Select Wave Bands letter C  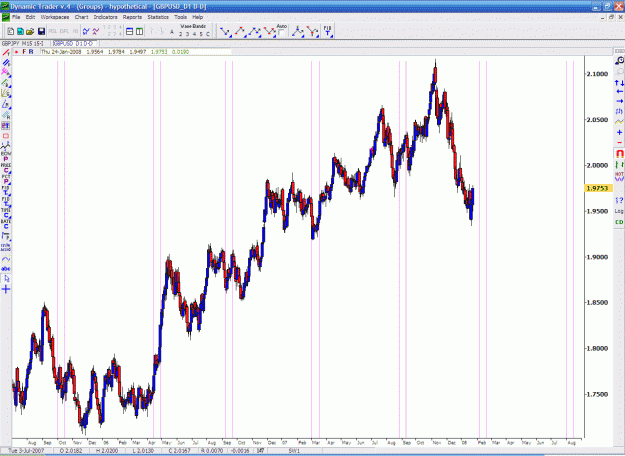coord(208,34)
